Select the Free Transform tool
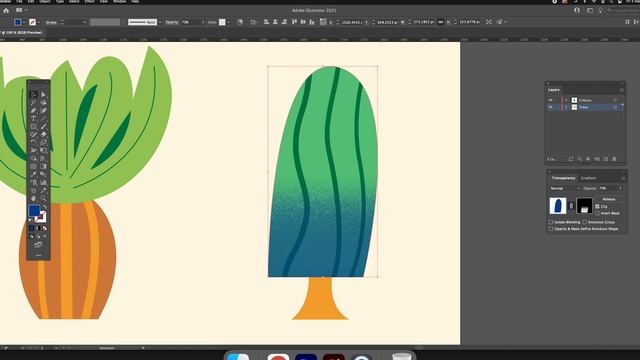This screenshot has height=360, width=640. tap(43, 150)
